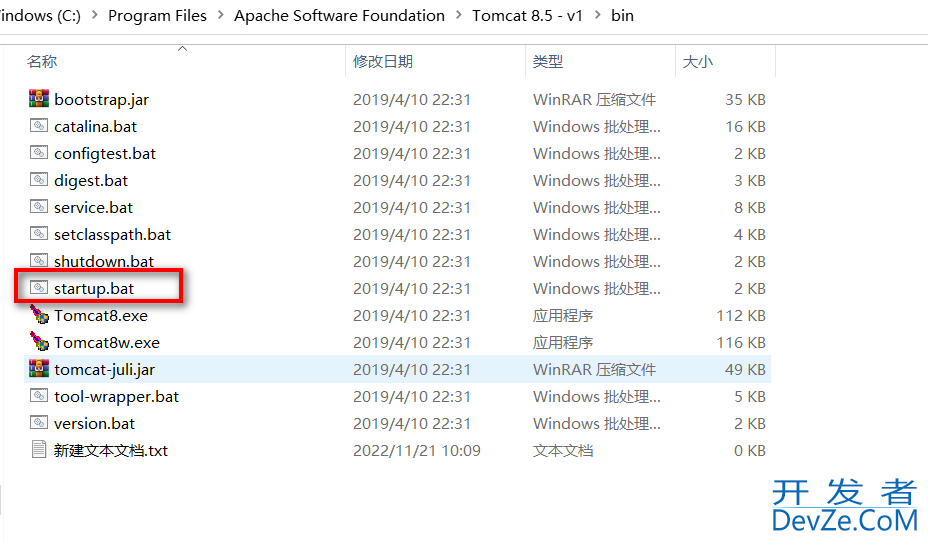Select the Tomcat8.exe file name
The height and width of the screenshot is (542, 928).
(101, 316)
